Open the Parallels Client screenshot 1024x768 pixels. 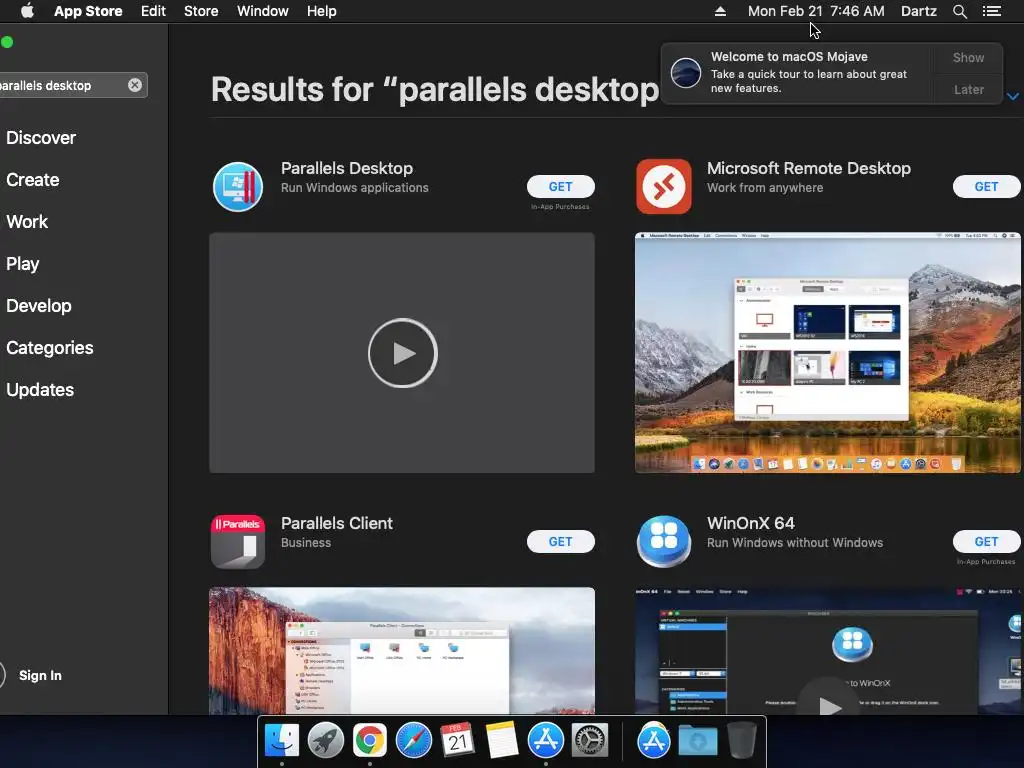pos(402,650)
